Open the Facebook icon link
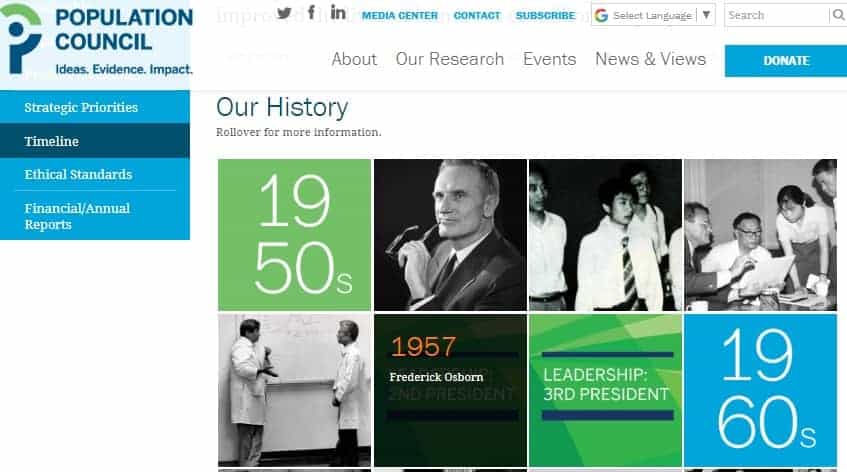847x472 pixels. 312,12
